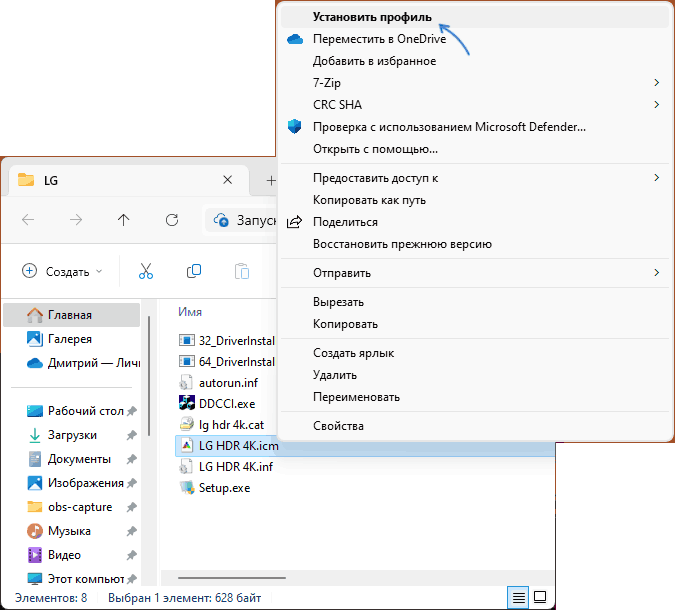Choose 'Открыть с помощью...' option
Image resolution: width=675 pixels, height=610 pixels.
click(475, 149)
